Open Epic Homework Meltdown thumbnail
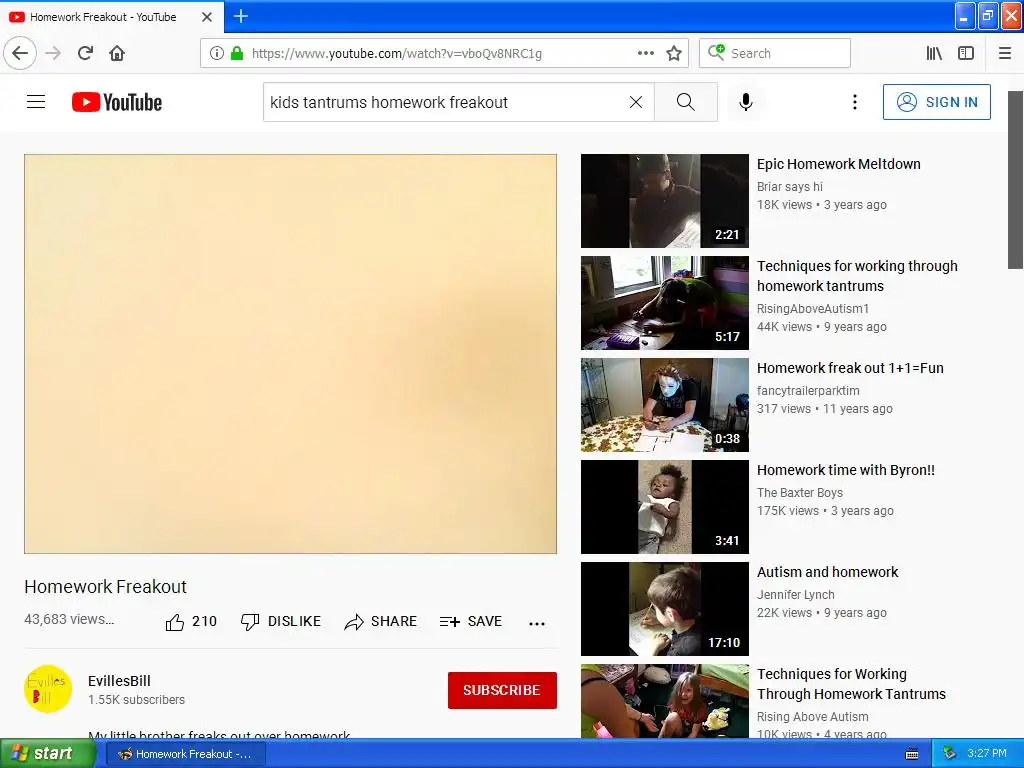This screenshot has height=768, width=1024. (x=665, y=201)
